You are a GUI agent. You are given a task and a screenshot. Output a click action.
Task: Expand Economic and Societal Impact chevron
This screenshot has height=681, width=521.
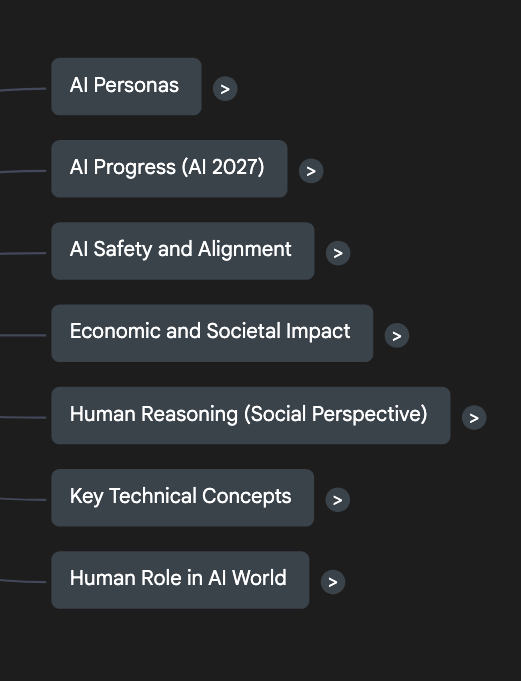pyautogui.click(x=396, y=335)
